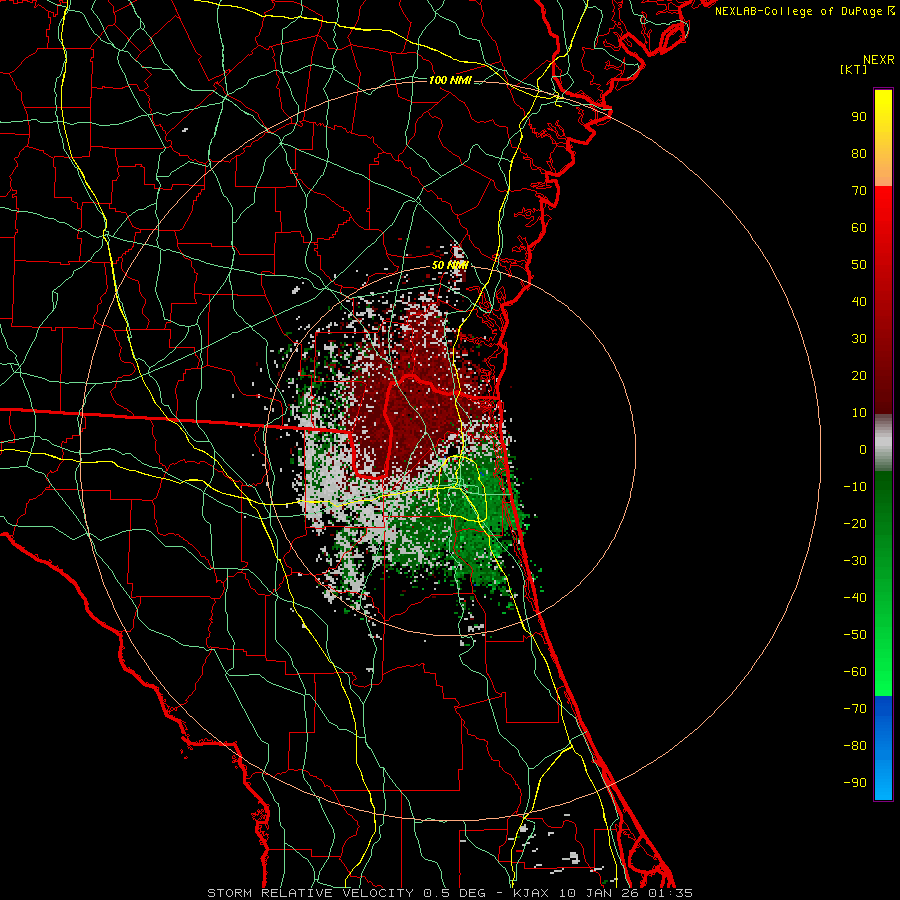Click the -50 value on velocity scale
Image resolution: width=900 pixels, height=900 pixels.
coord(855,635)
